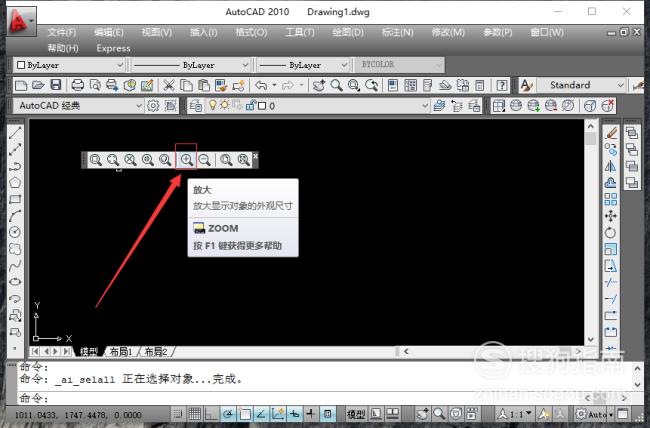Select the Rectangle drawing tool
The height and width of the screenshot is (428, 650).
(x=15, y=199)
